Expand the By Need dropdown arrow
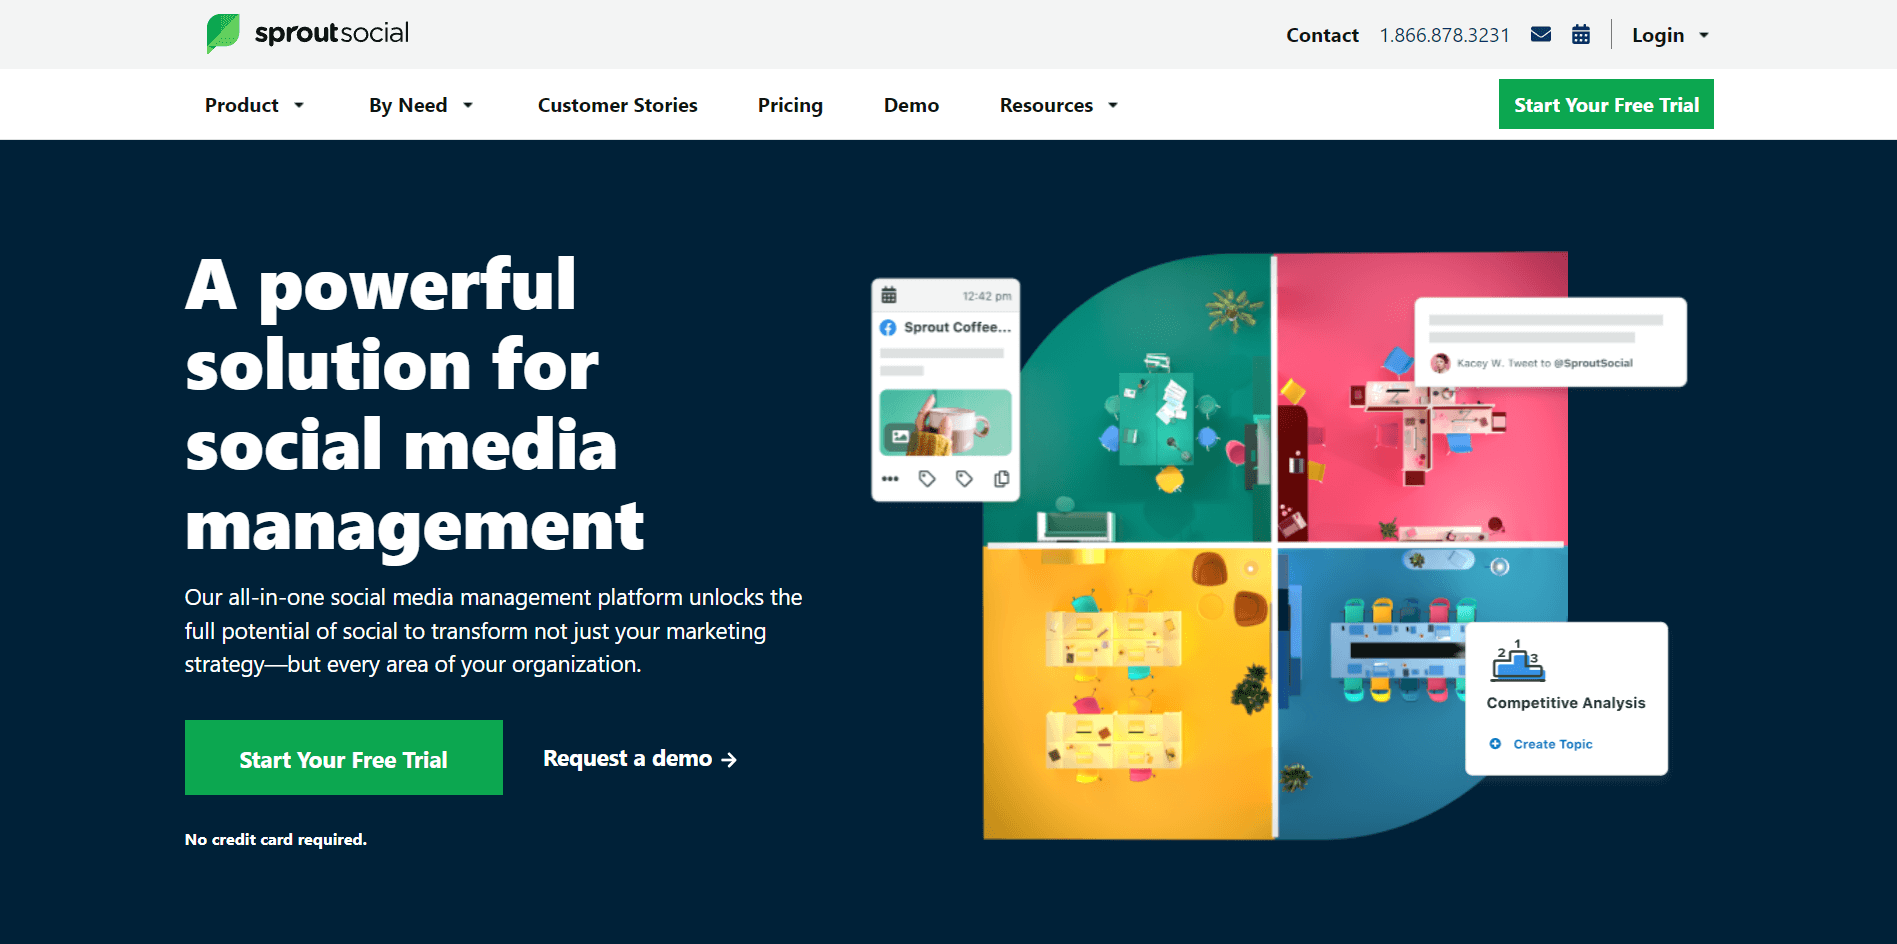 (468, 105)
